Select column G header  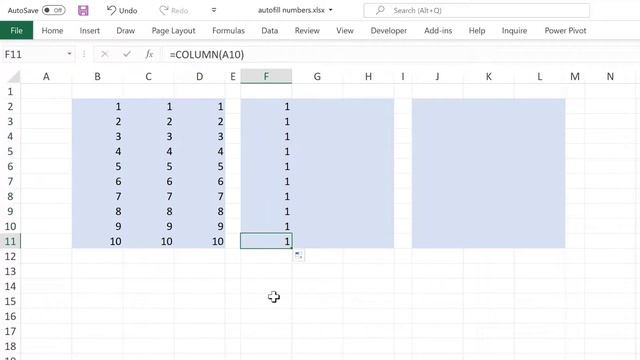pyautogui.click(x=317, y=76)
